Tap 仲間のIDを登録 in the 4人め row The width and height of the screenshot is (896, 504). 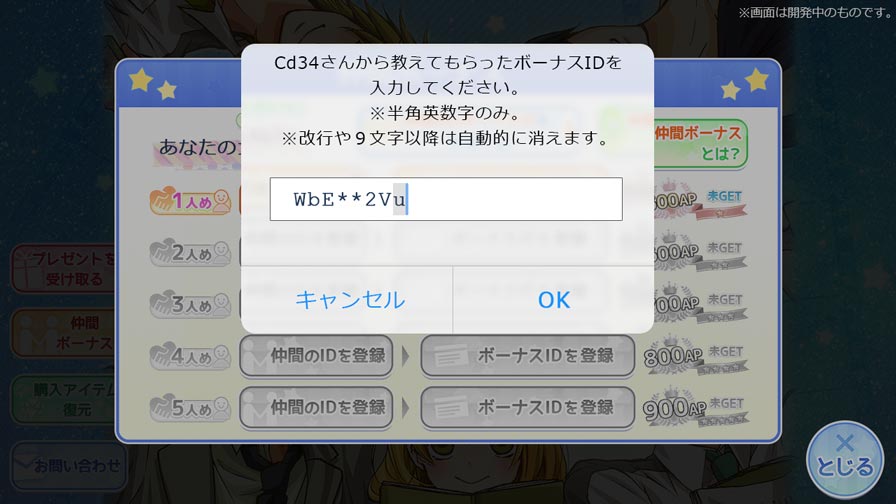point(316,356)
